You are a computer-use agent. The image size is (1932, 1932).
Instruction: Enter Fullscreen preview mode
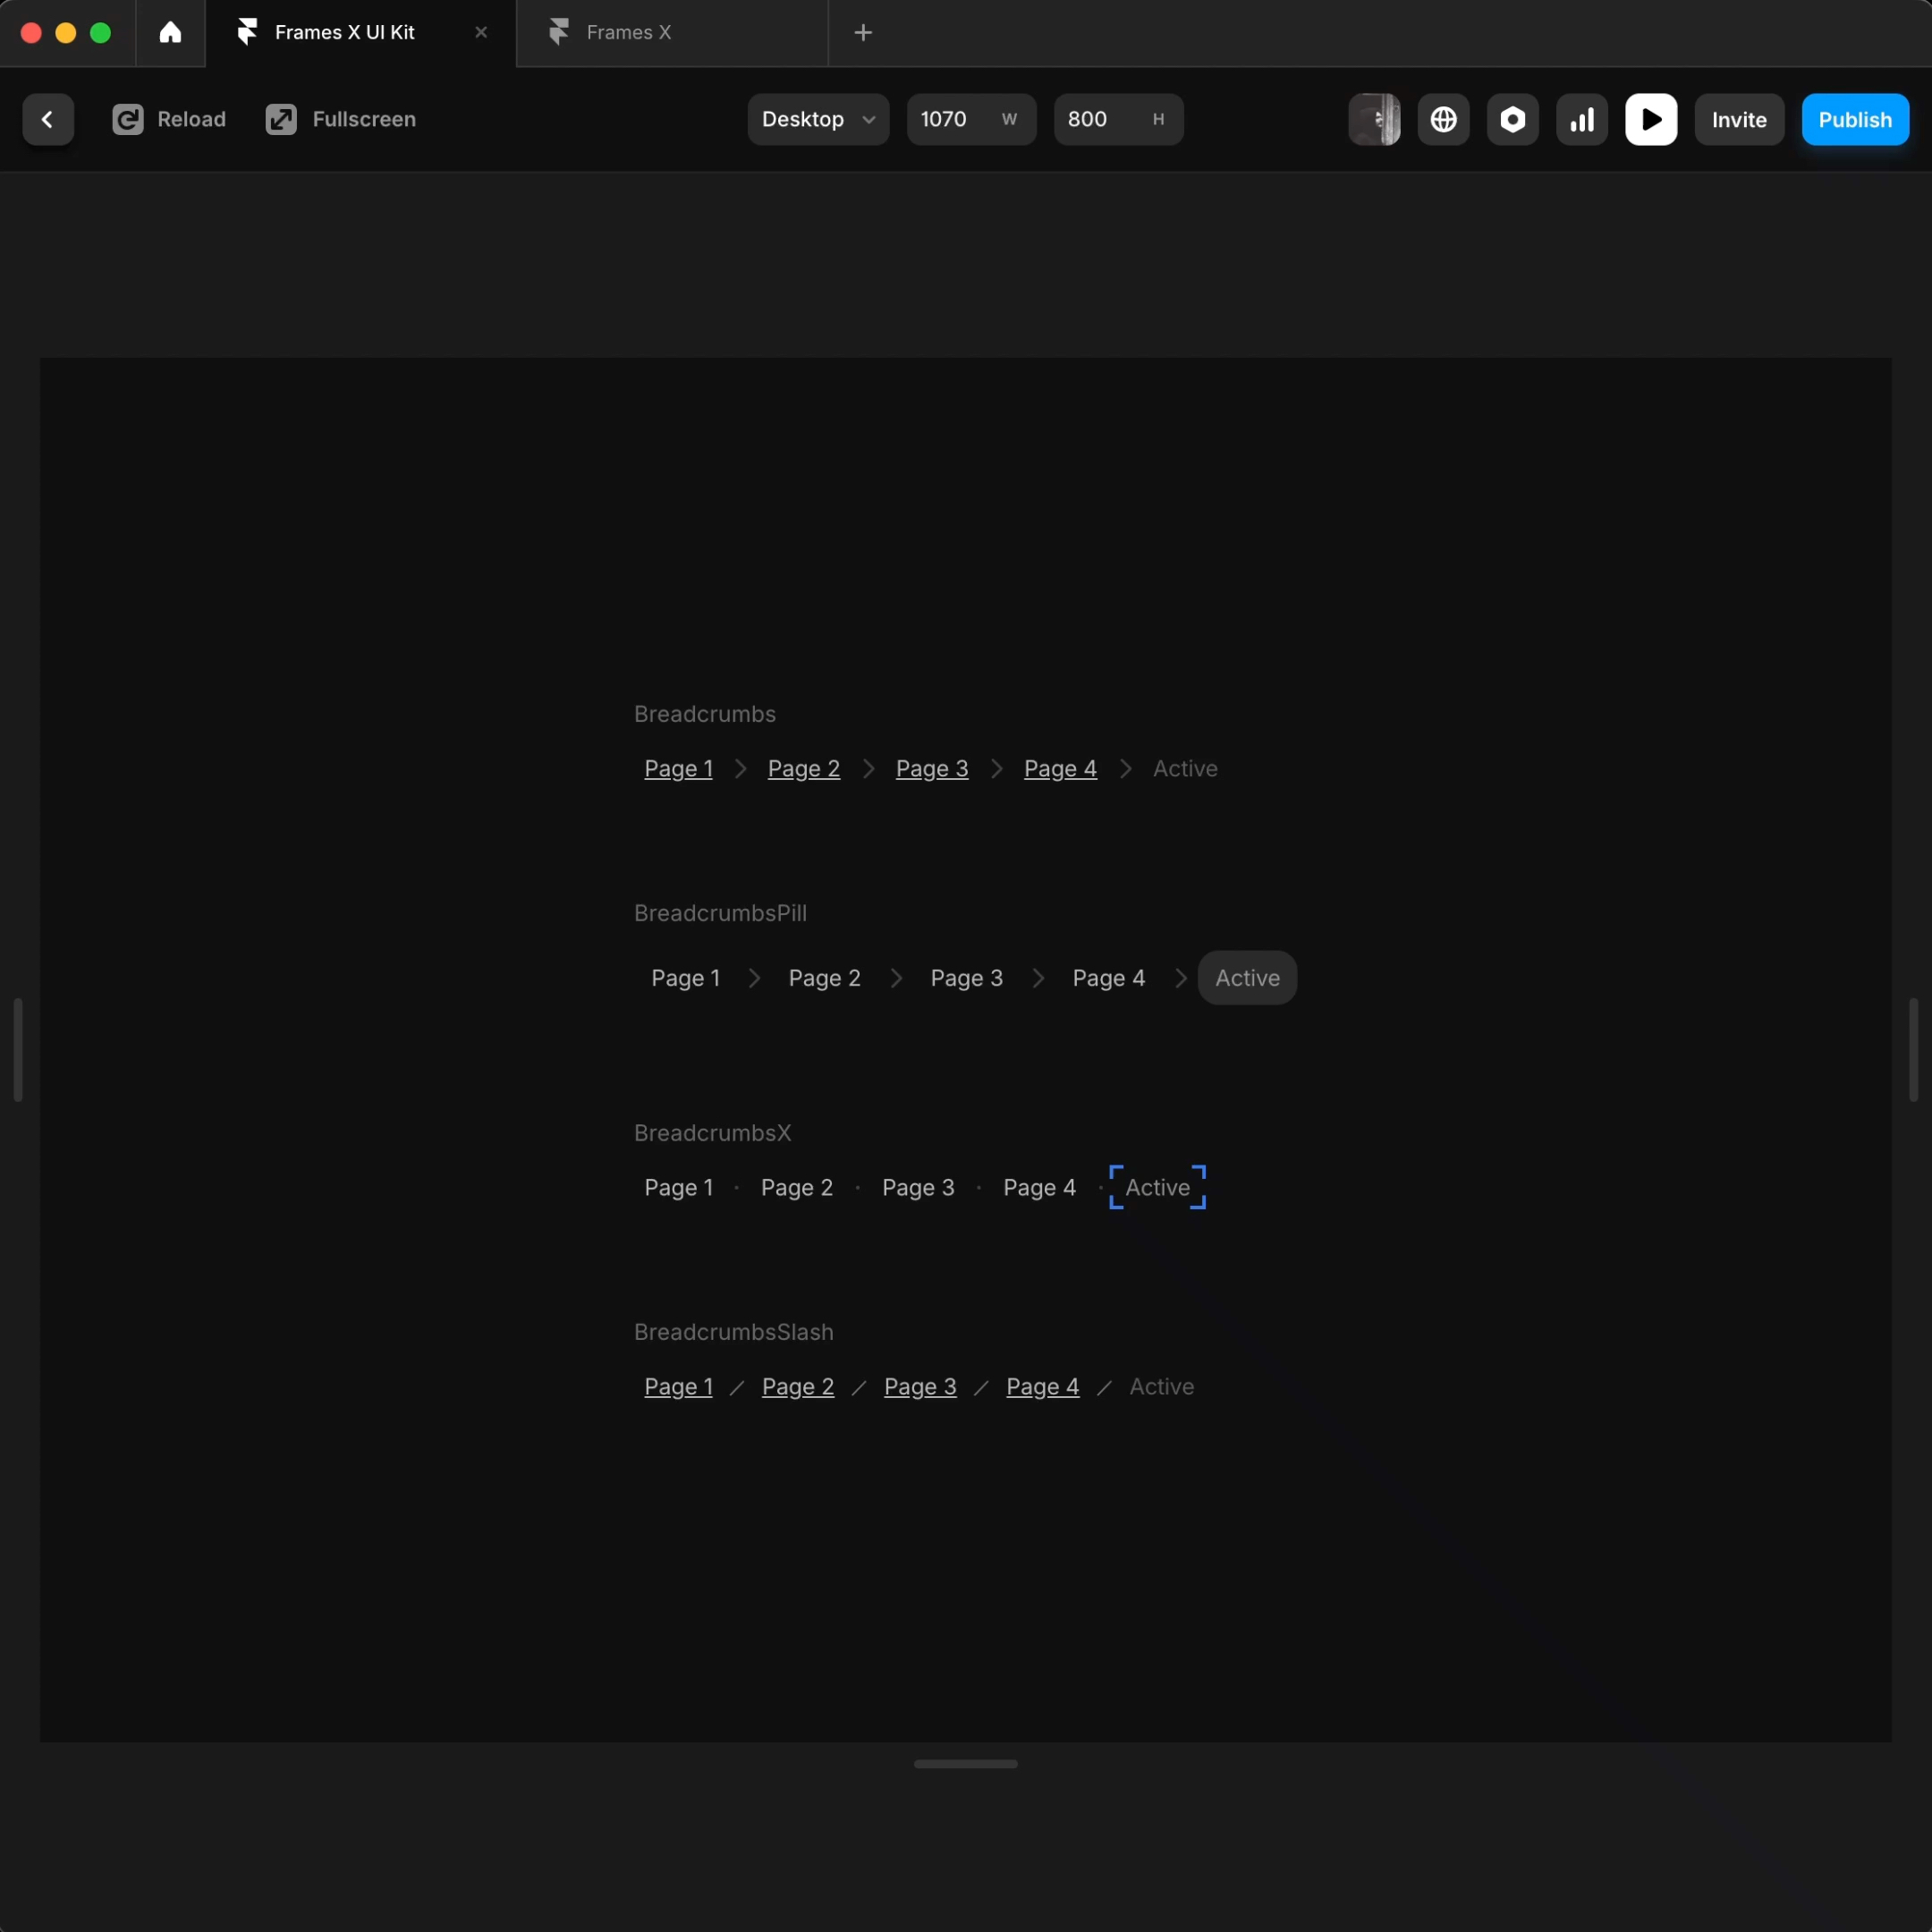pos(340,119)
